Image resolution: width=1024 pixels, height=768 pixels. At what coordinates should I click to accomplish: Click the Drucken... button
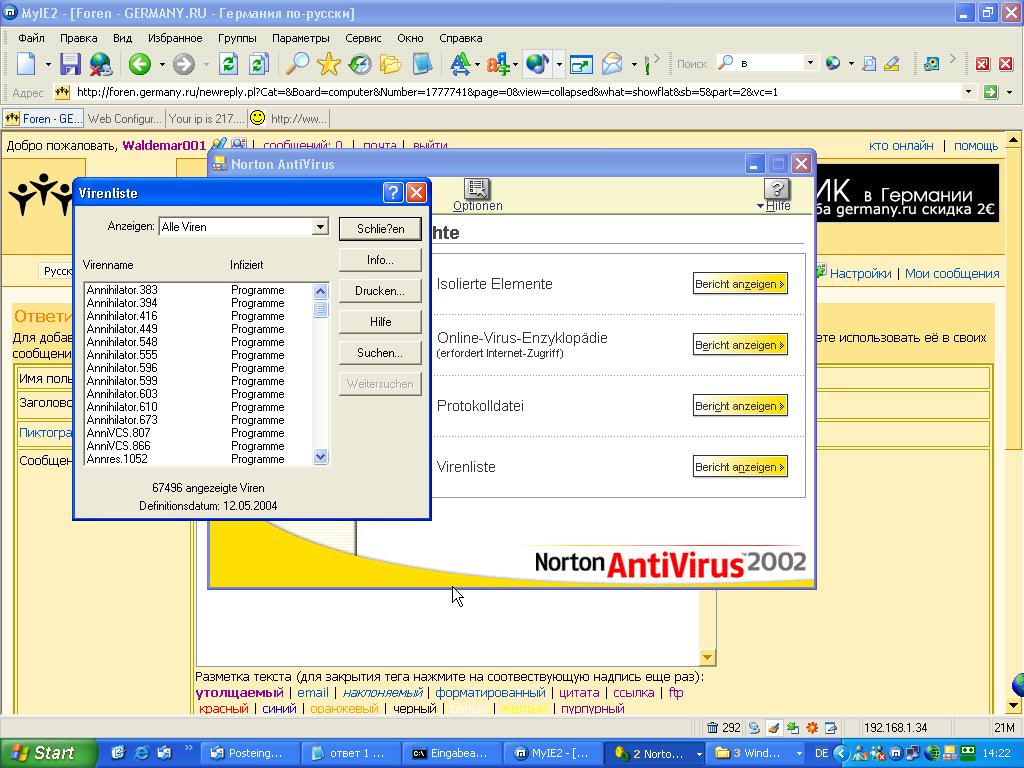click(380, 291)
